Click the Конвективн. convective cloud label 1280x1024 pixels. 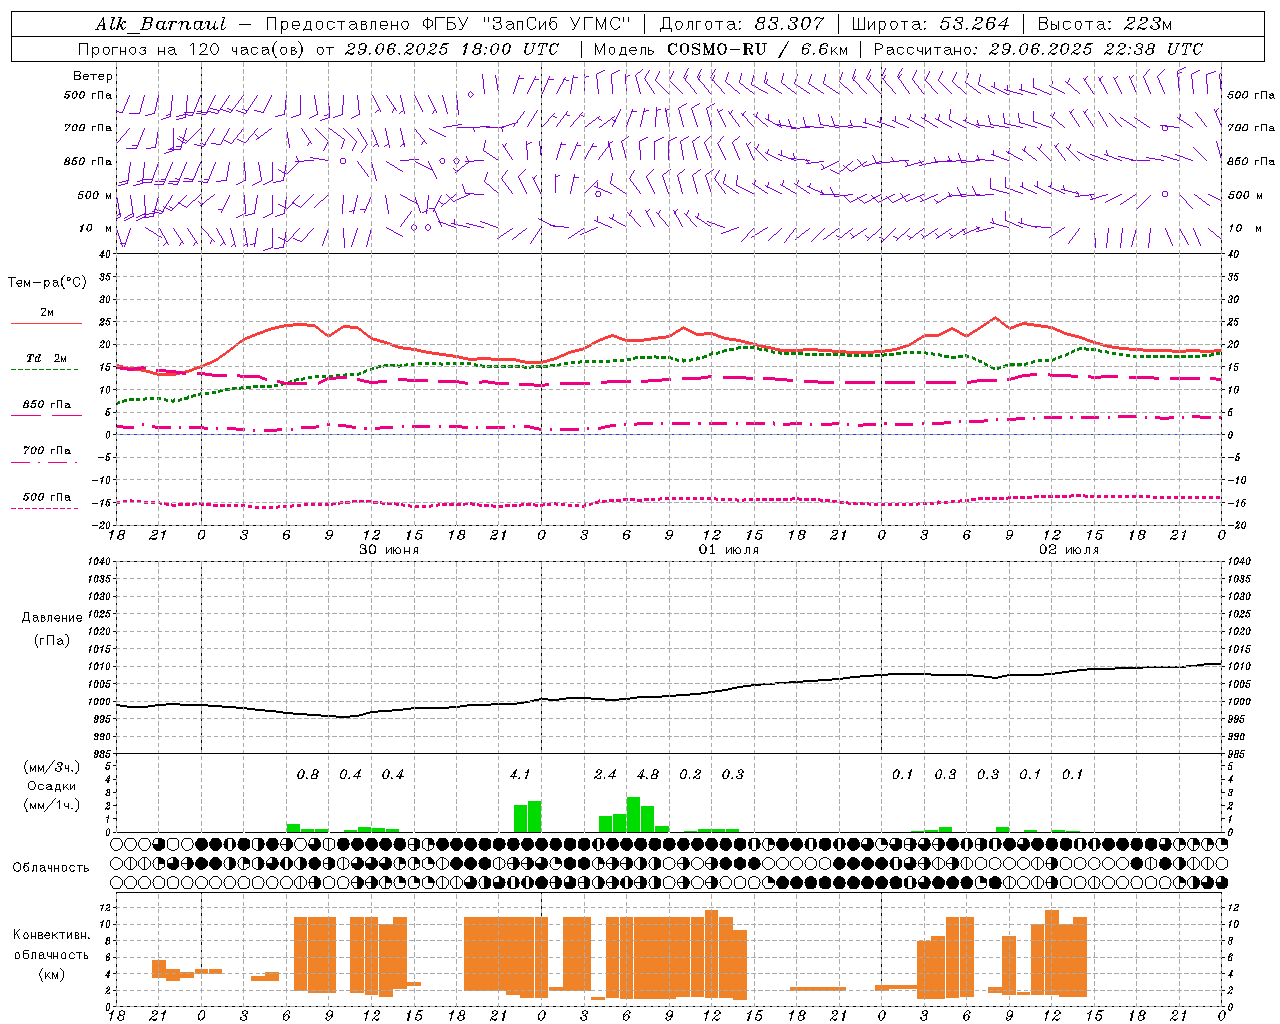51,935
